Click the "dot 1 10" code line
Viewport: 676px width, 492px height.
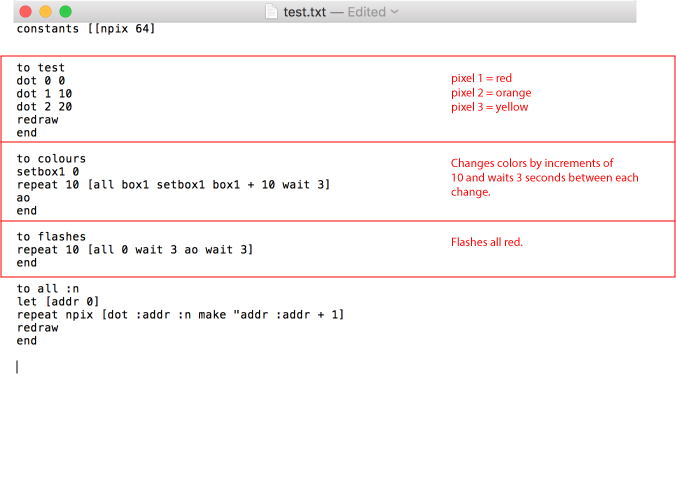pos(44,94)
